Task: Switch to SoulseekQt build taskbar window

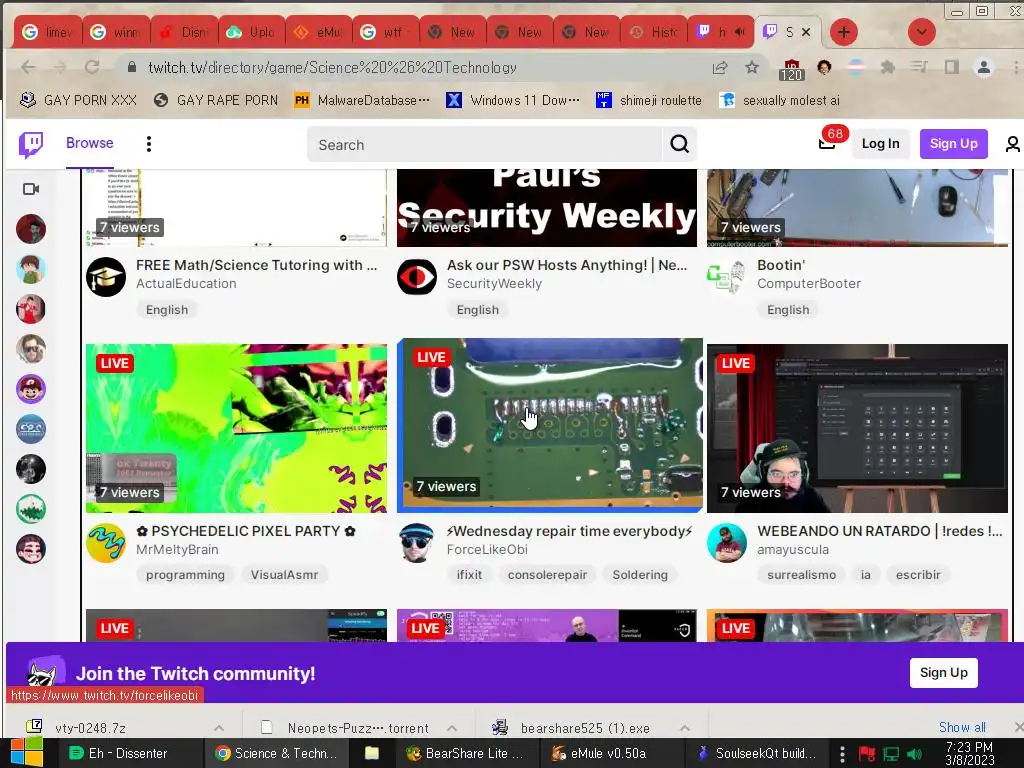Action: coord(757,753)
